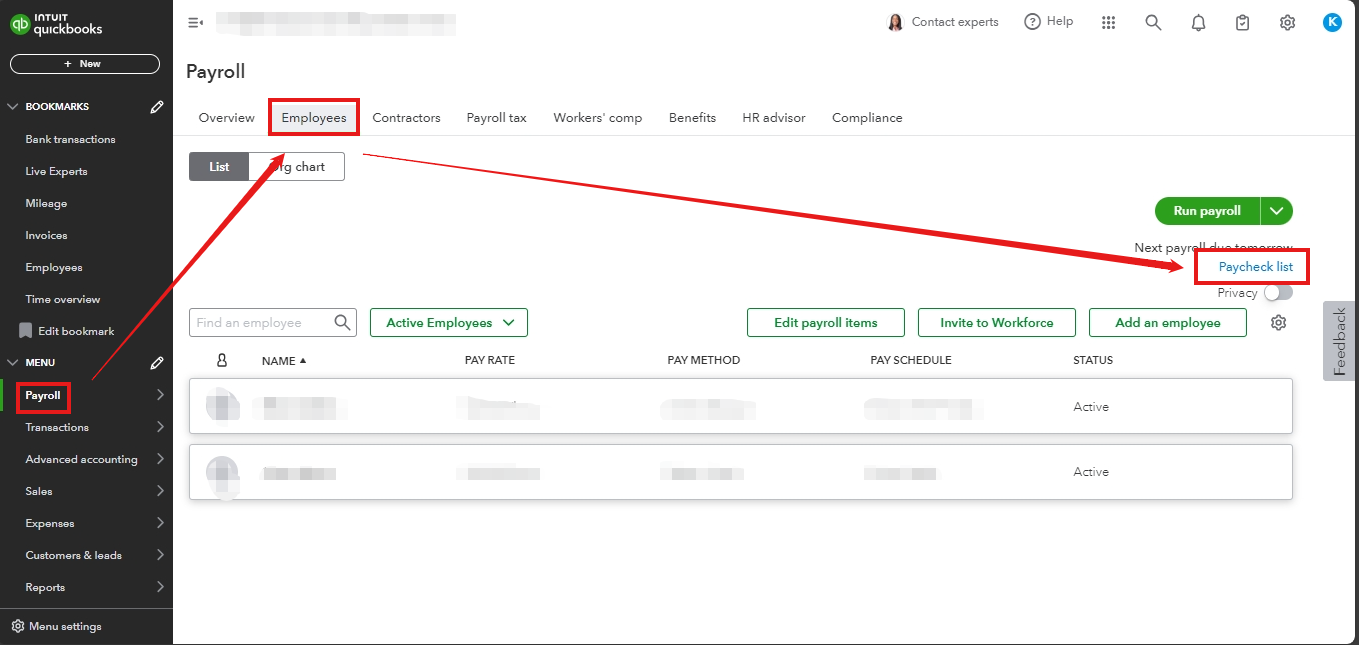
Task: Edit the menu with pencil icon
Action: pyautogui.click(x=157, y=362)
